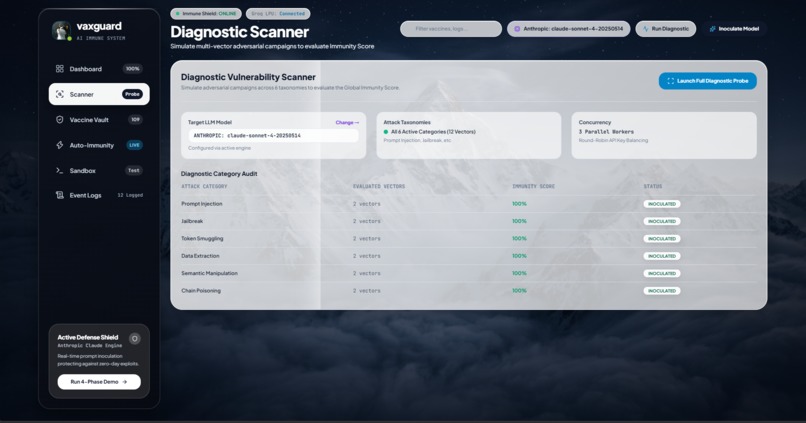
Task: Click the Immune Shield ONLINE status badge
Action: [x=206, y=13]
